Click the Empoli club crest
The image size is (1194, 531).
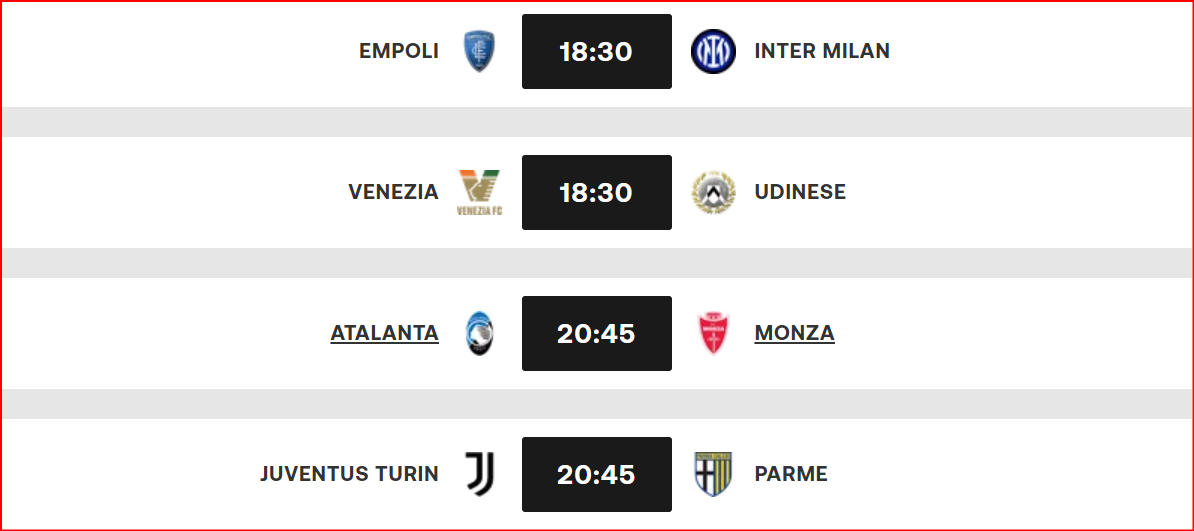pyautogui.click(x=480, y=52)
